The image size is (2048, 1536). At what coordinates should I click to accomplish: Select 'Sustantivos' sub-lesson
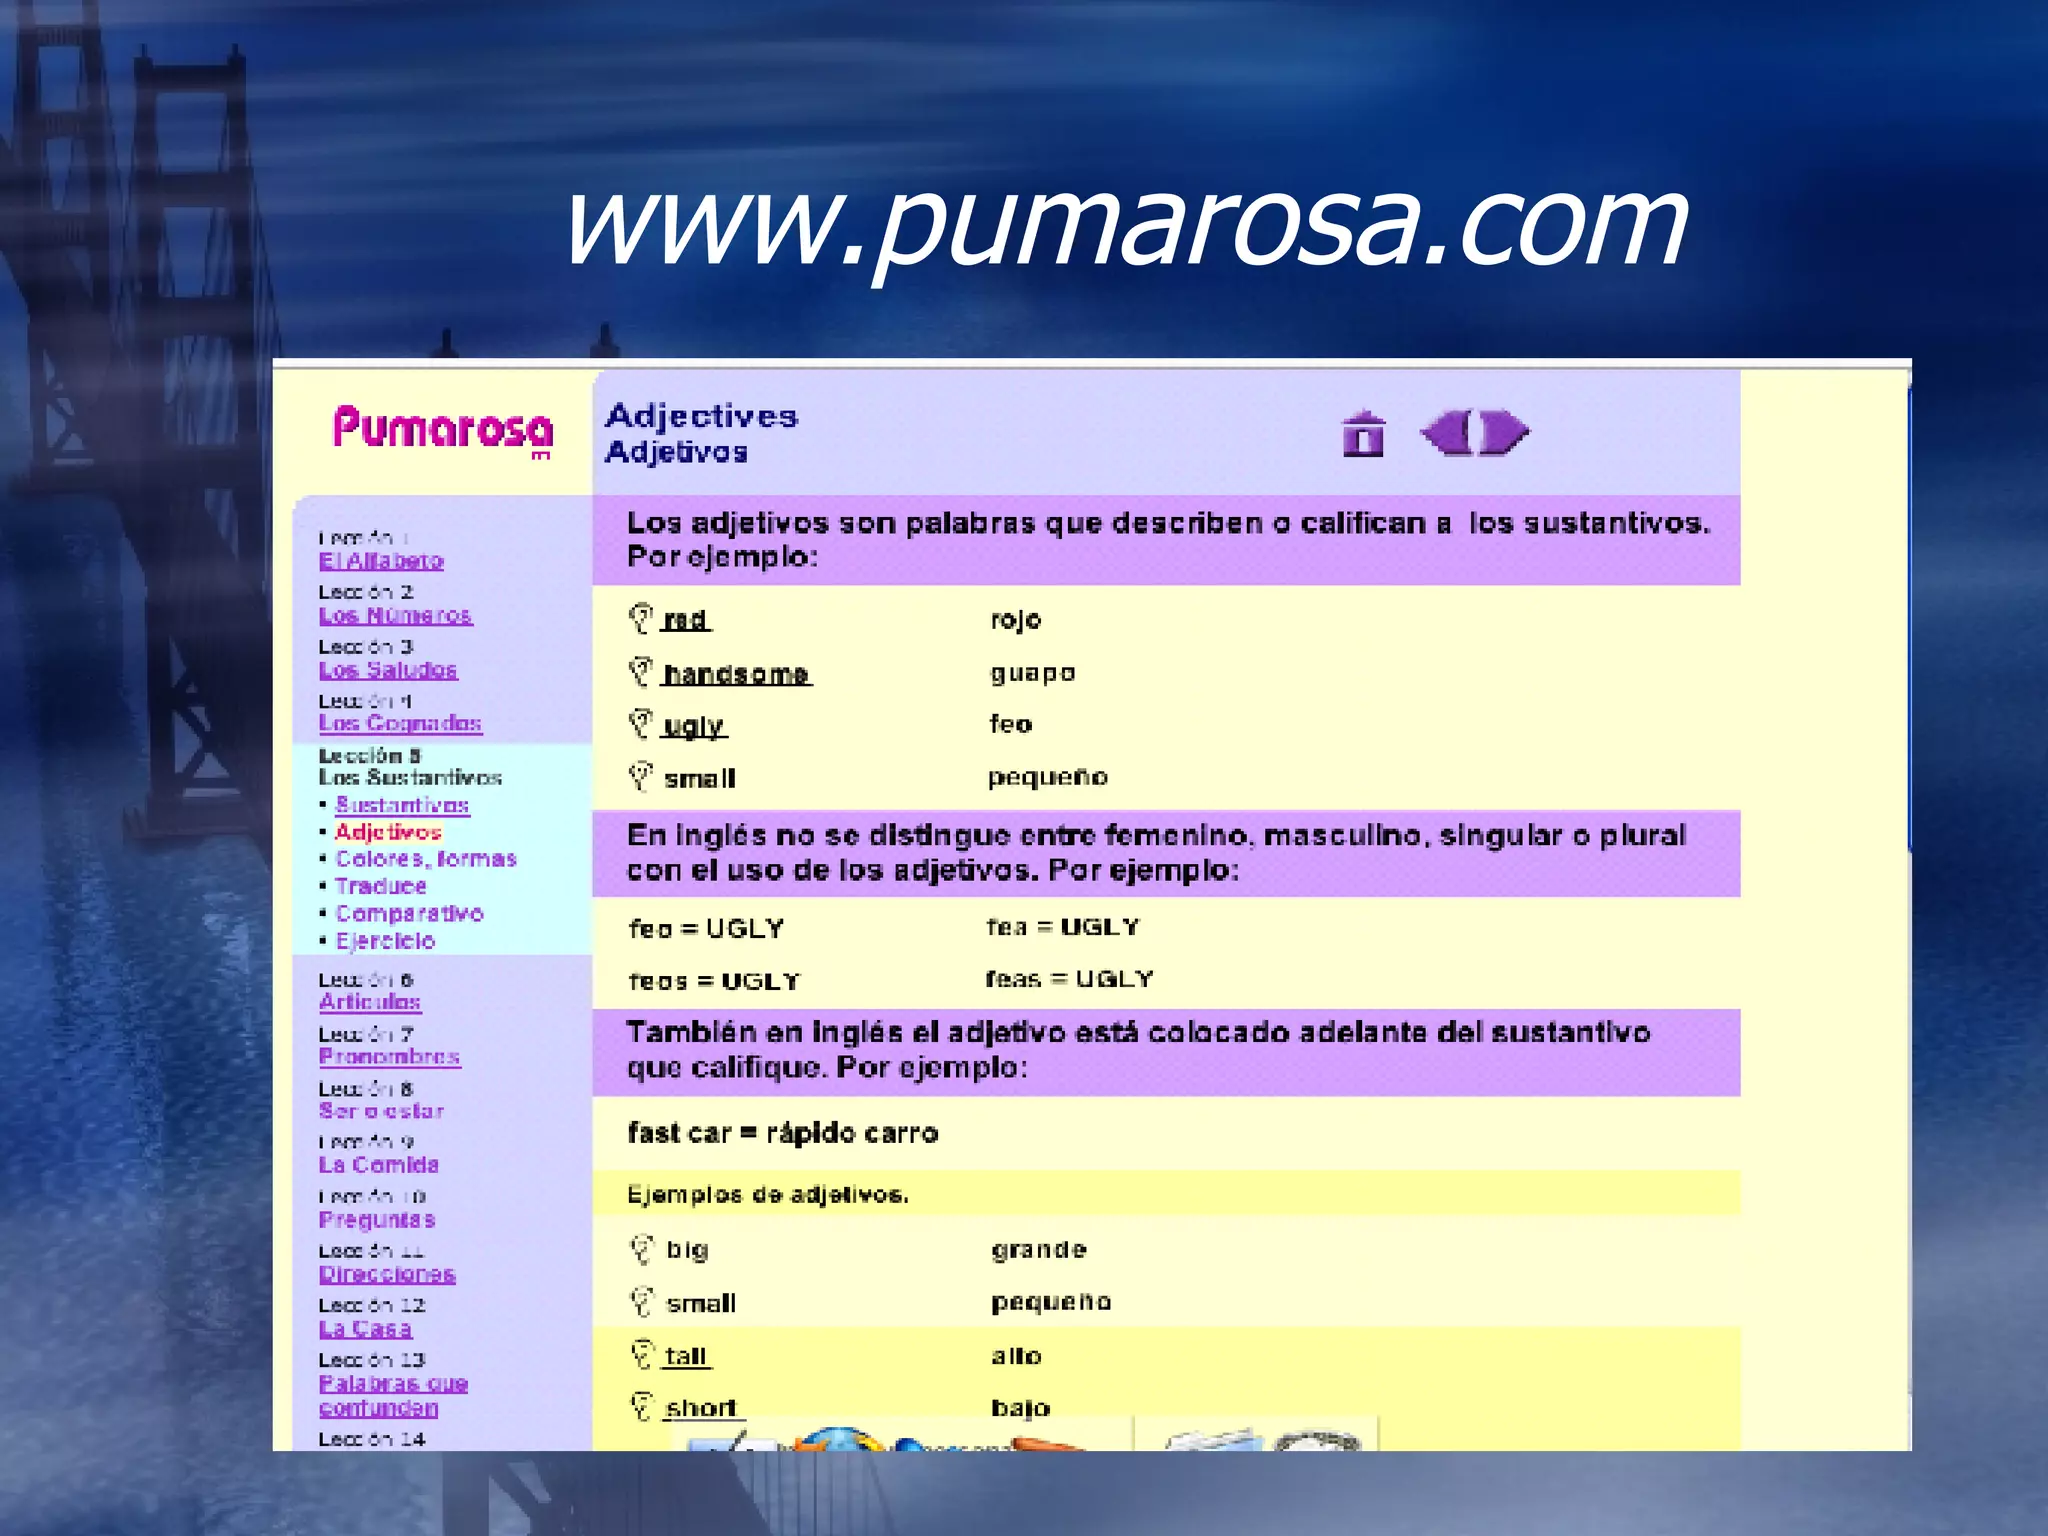pos(402,805)
